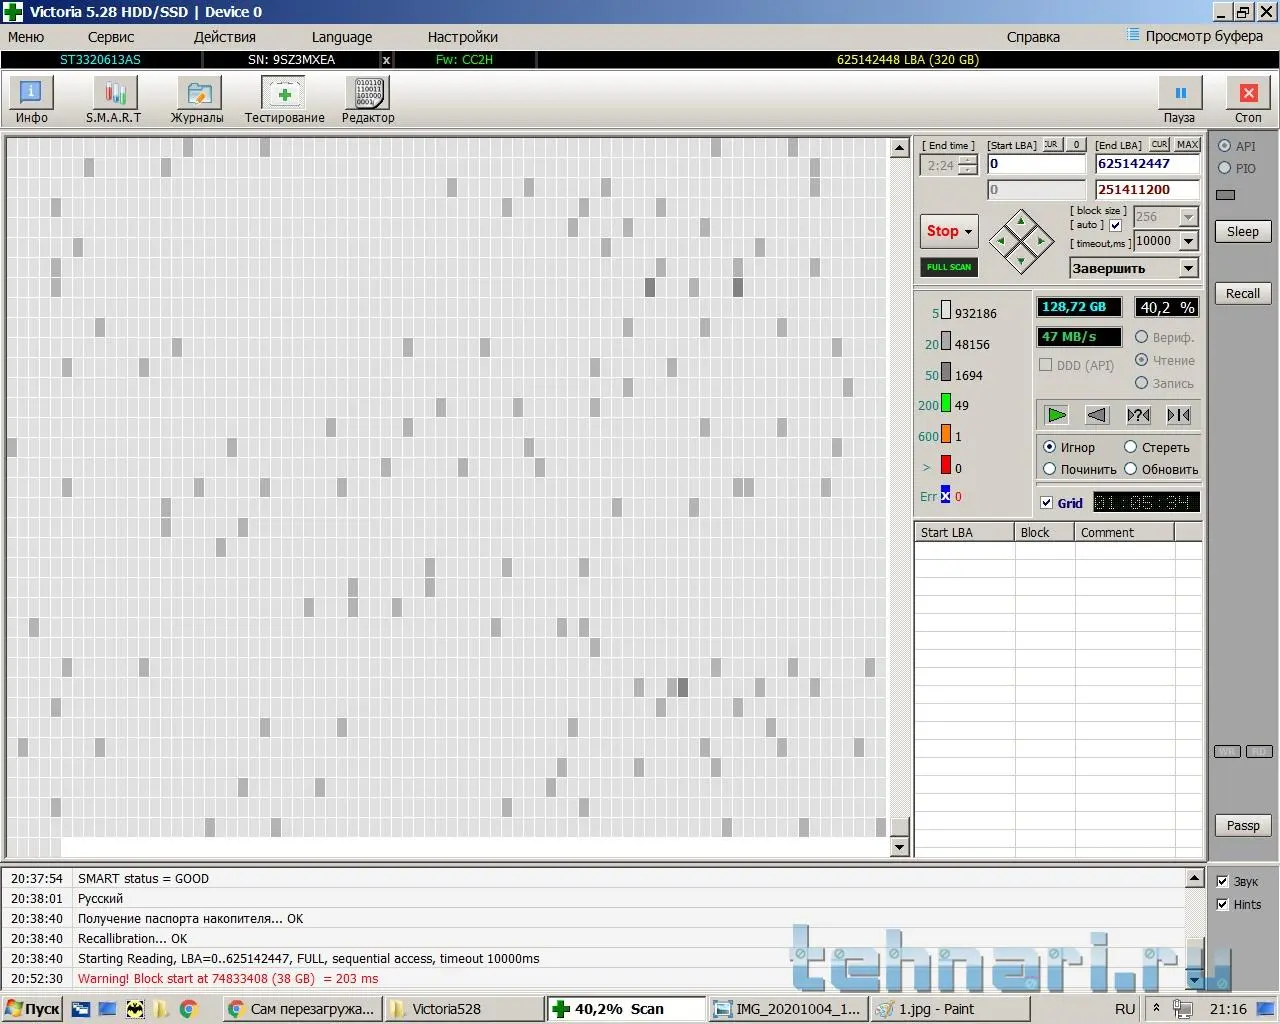
Task: Open the Меню menu
Action: 26,37
